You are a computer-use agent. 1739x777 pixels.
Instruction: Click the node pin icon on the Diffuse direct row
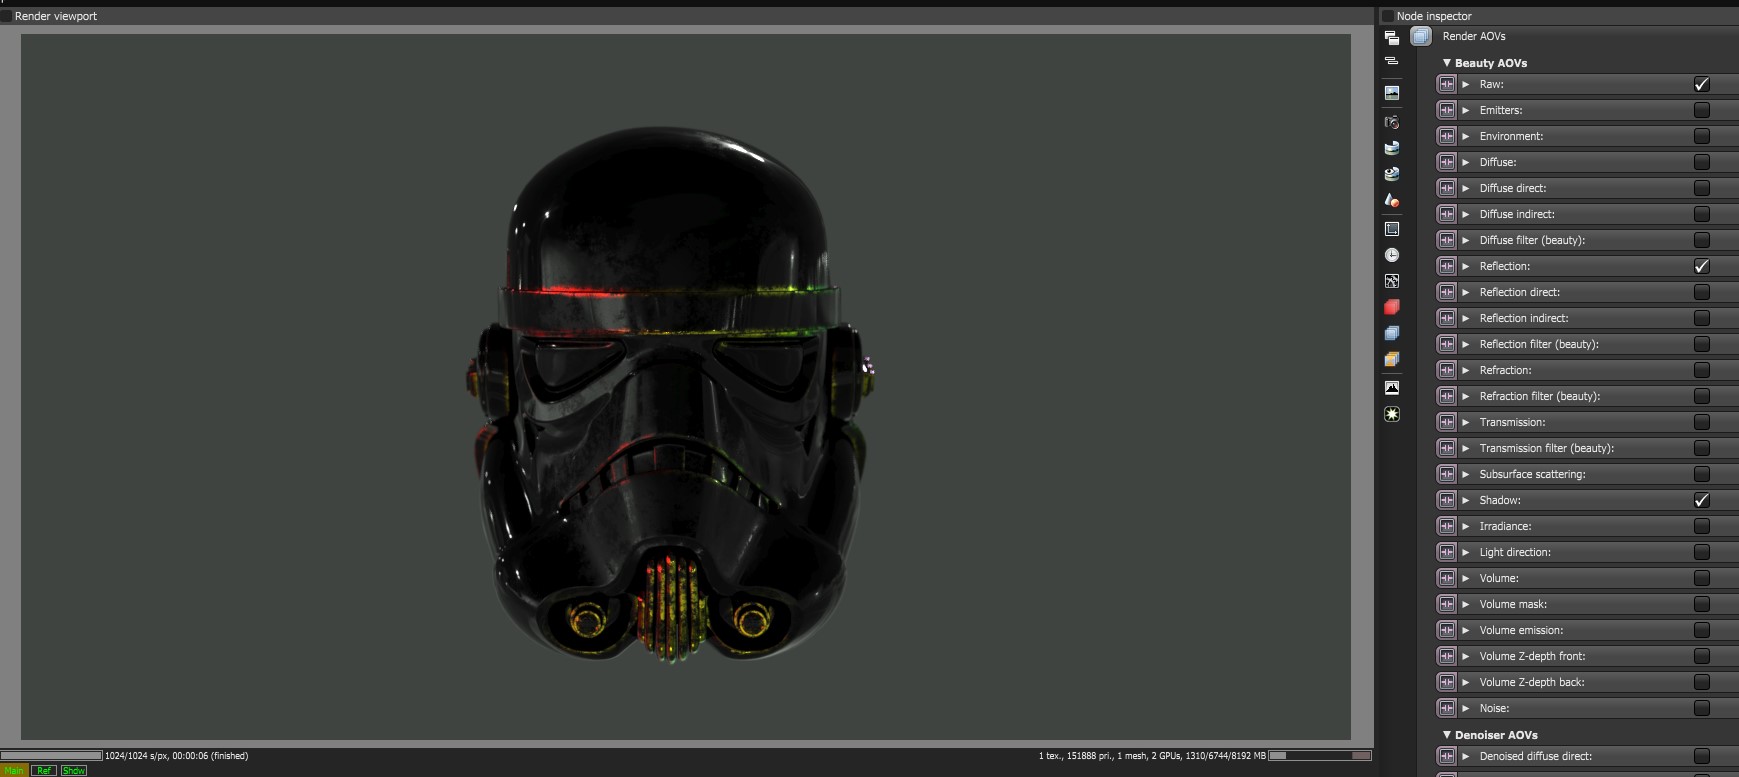pyautogui.click(x=1446, y=188)
